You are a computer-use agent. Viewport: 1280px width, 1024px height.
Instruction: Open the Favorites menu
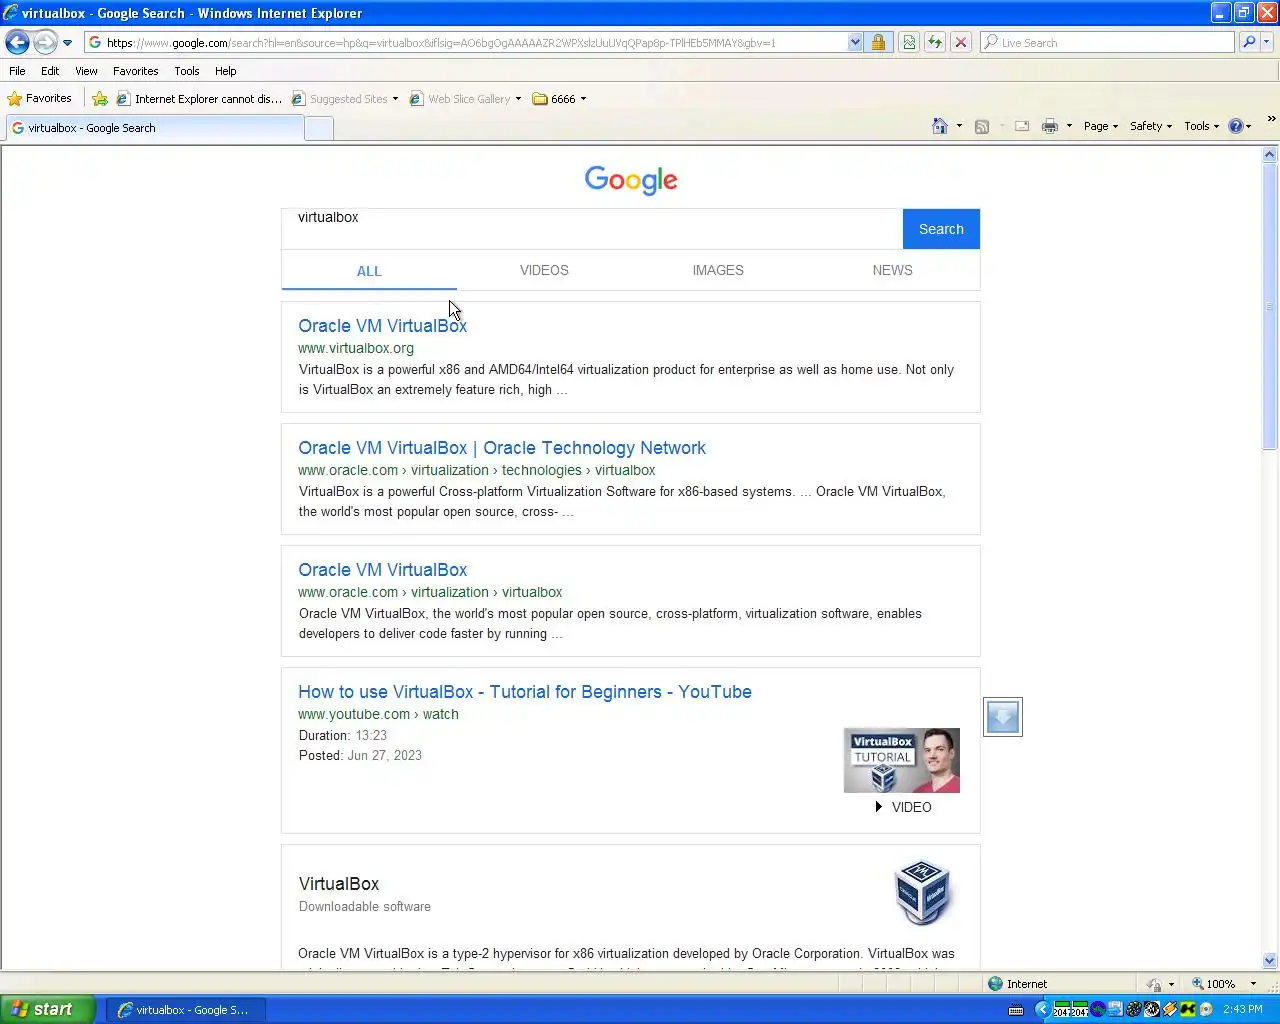[136, 71]
